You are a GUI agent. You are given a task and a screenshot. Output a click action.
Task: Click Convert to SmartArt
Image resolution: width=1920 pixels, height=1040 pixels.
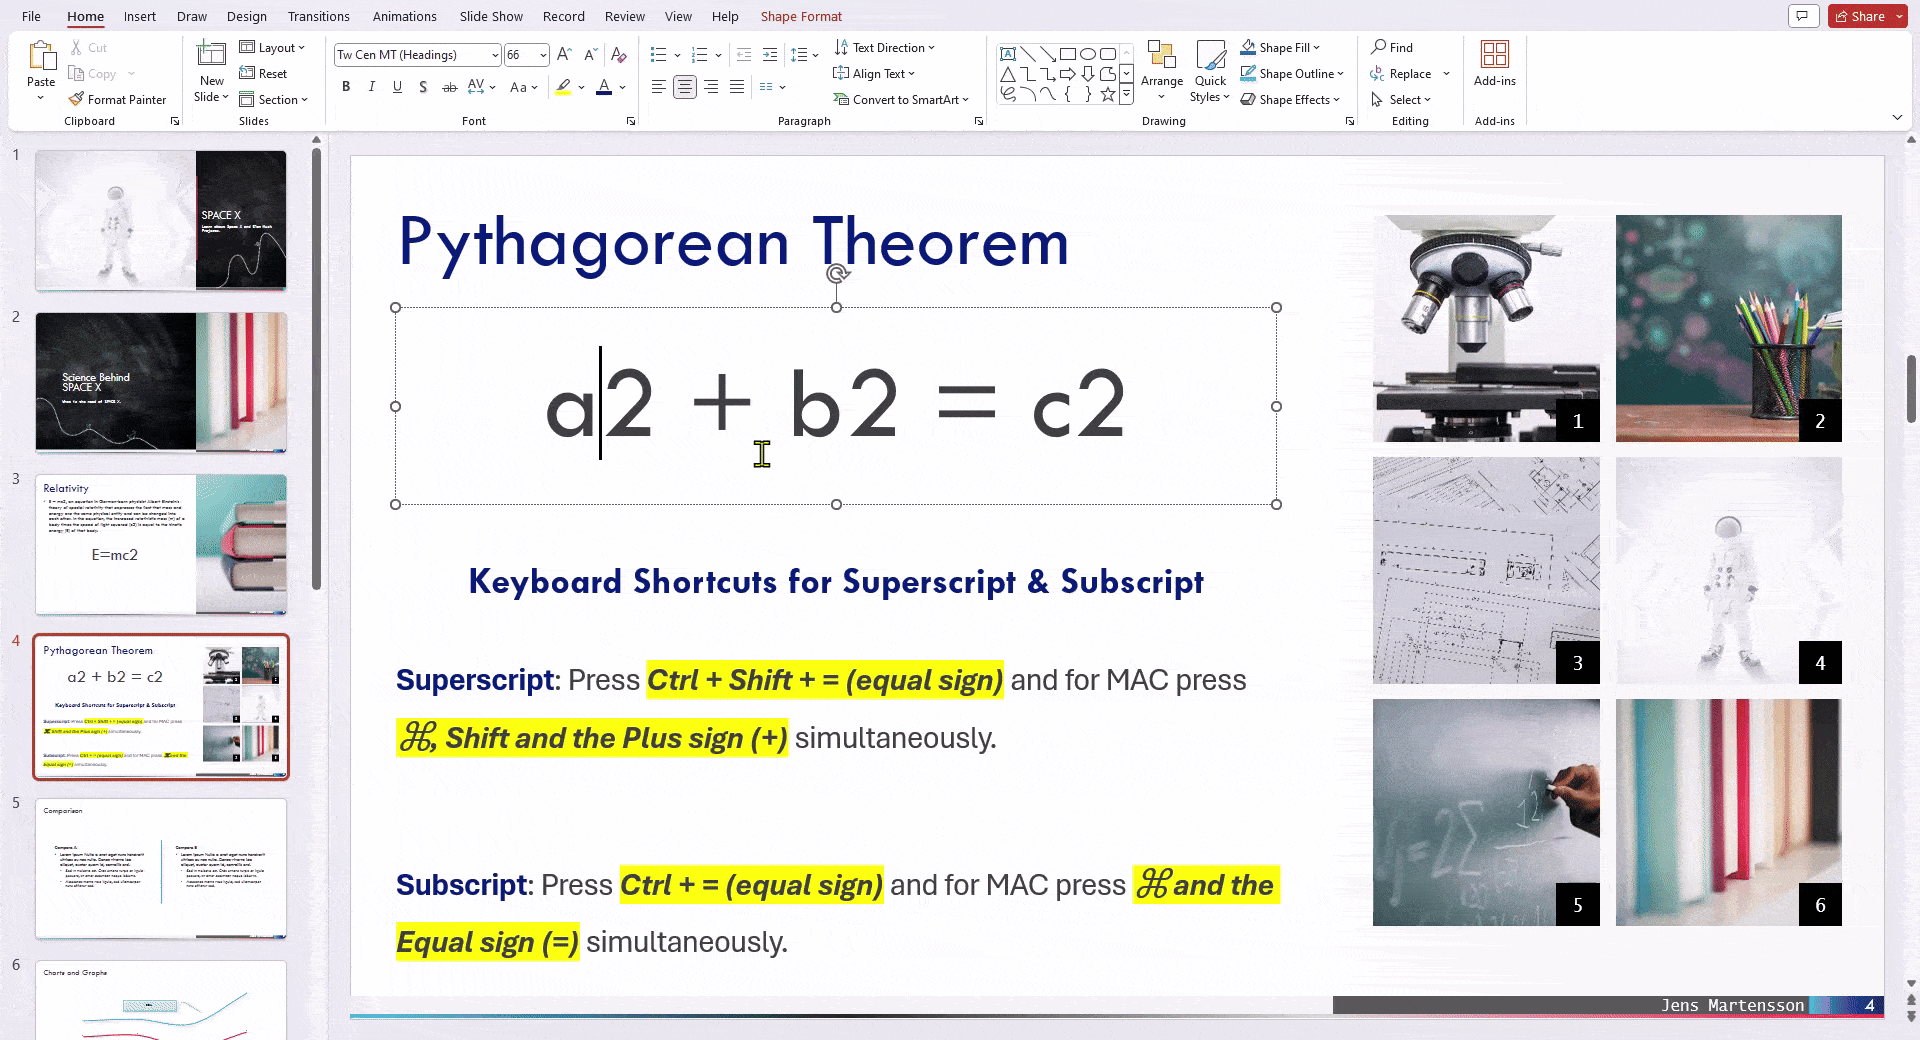900,99
